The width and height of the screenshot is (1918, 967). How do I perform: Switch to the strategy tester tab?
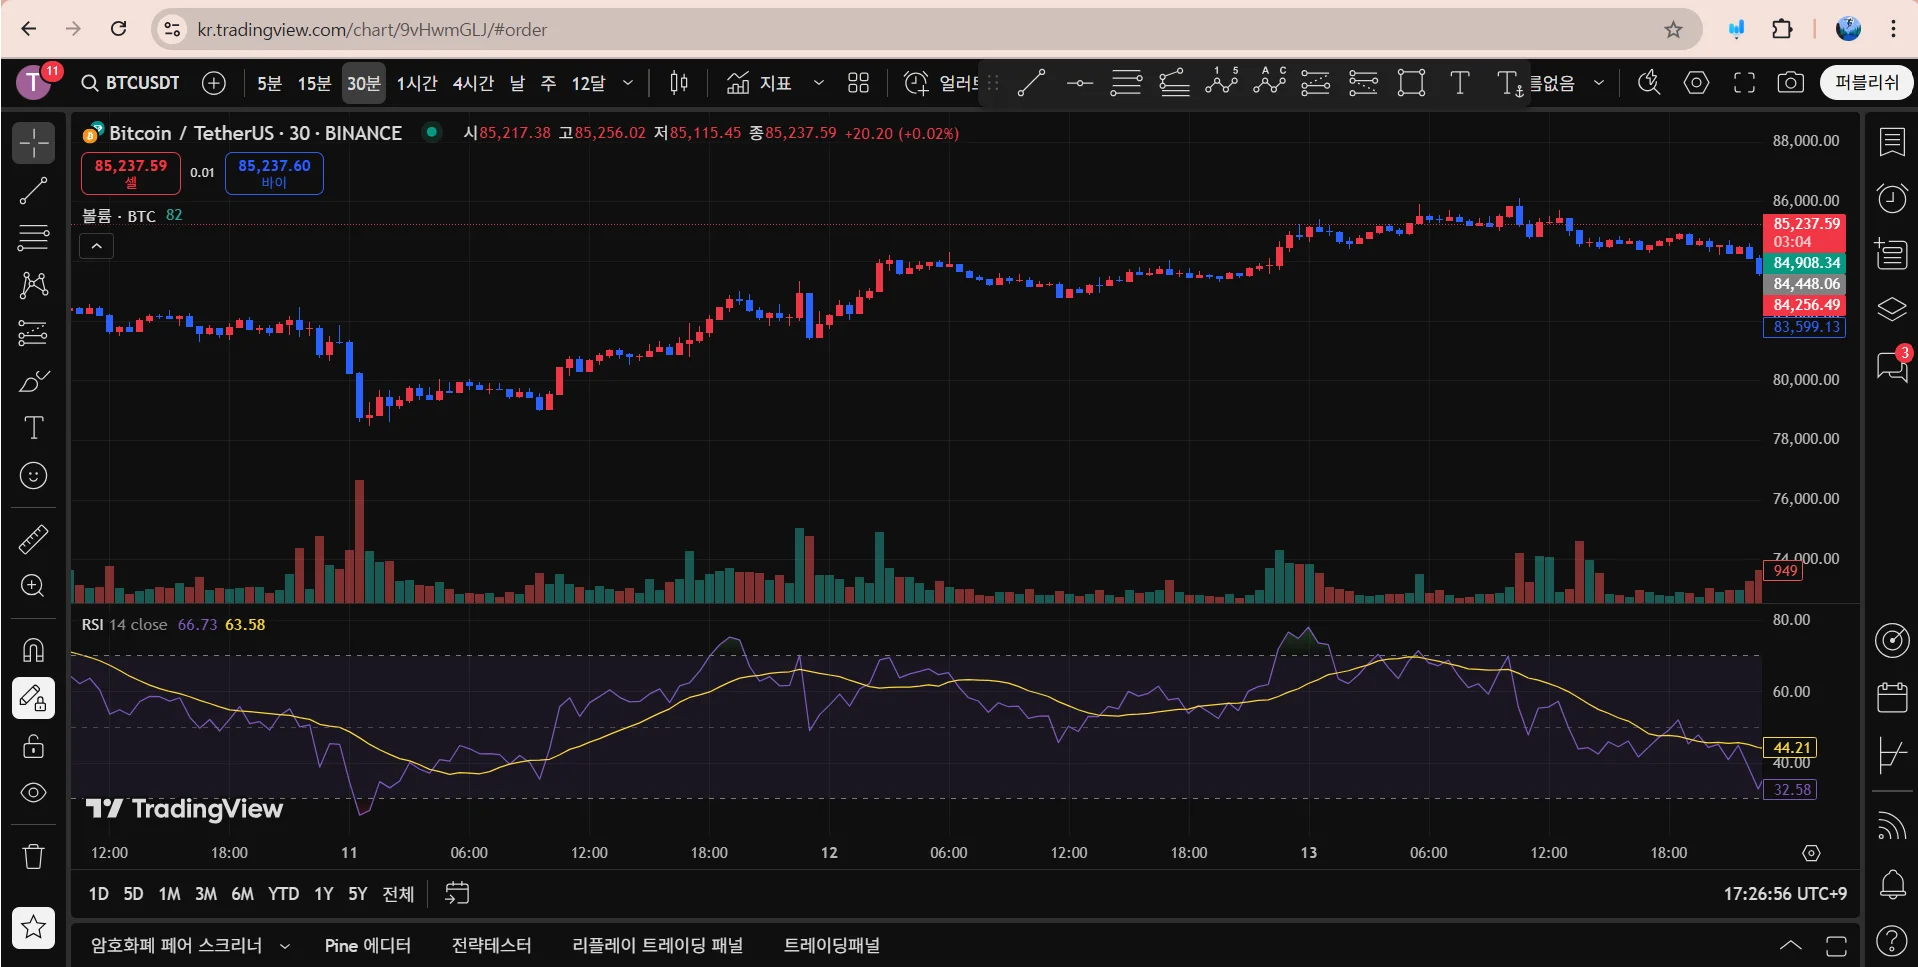coord(491,945)
